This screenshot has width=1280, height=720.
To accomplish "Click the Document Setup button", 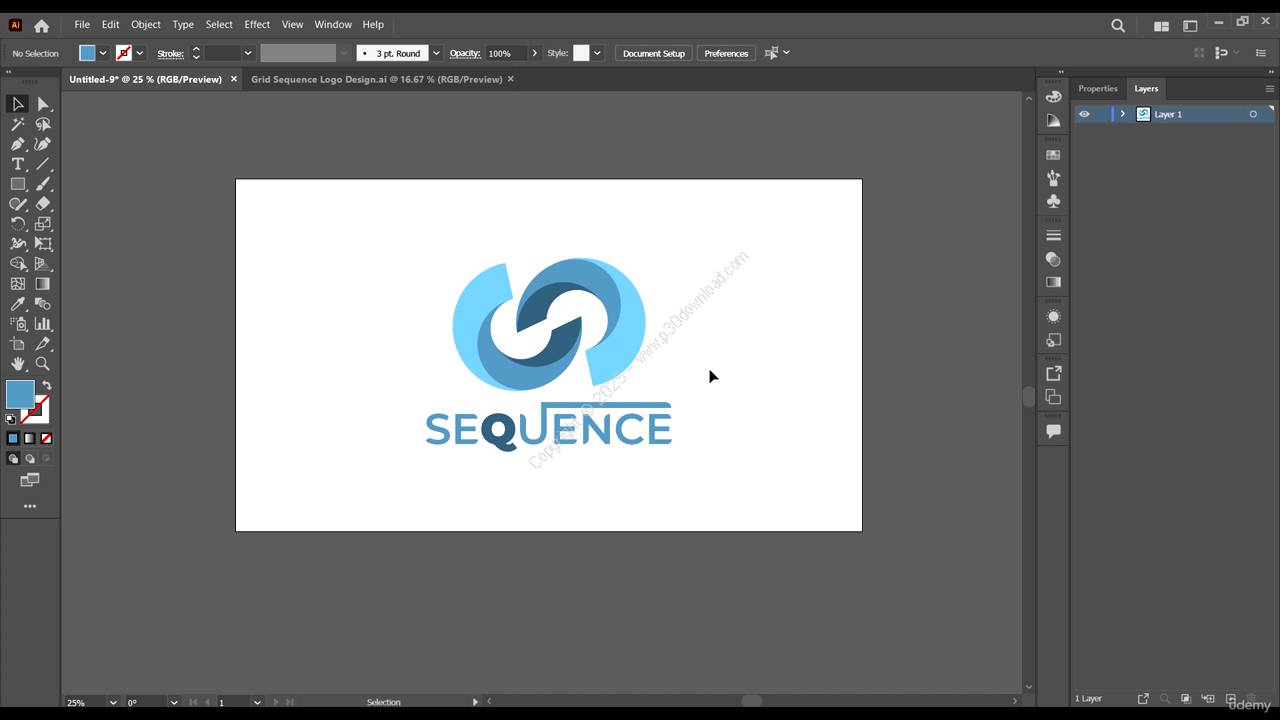I will coord(653,53).
